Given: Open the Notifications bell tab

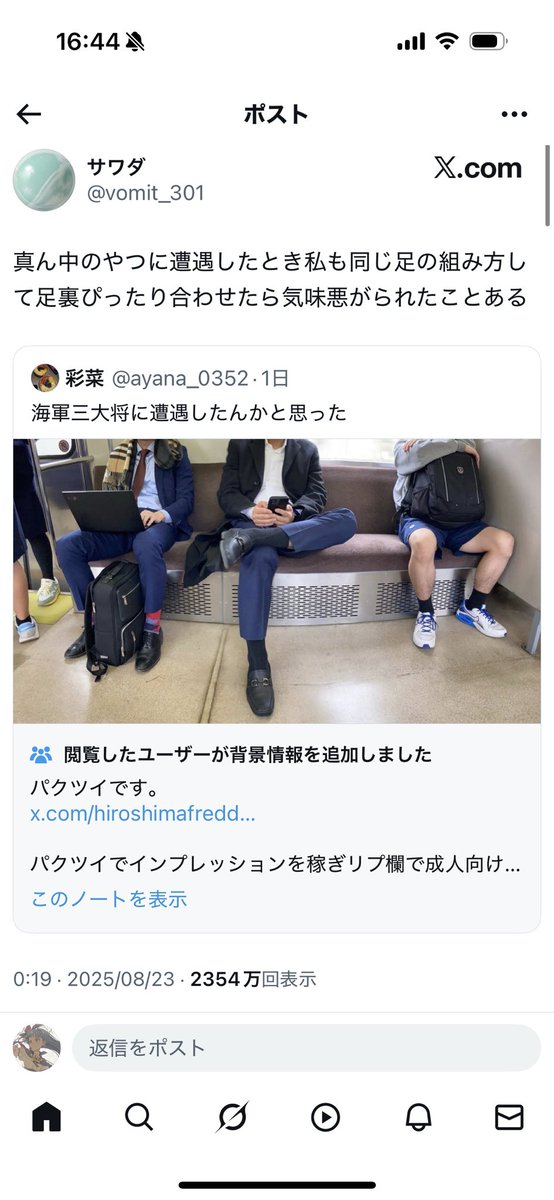Looking at the screenshot, I should (417, 1117).
